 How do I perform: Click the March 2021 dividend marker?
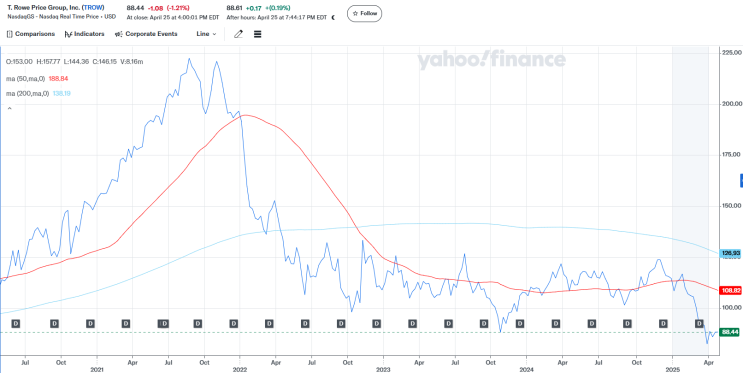point(126,323)
